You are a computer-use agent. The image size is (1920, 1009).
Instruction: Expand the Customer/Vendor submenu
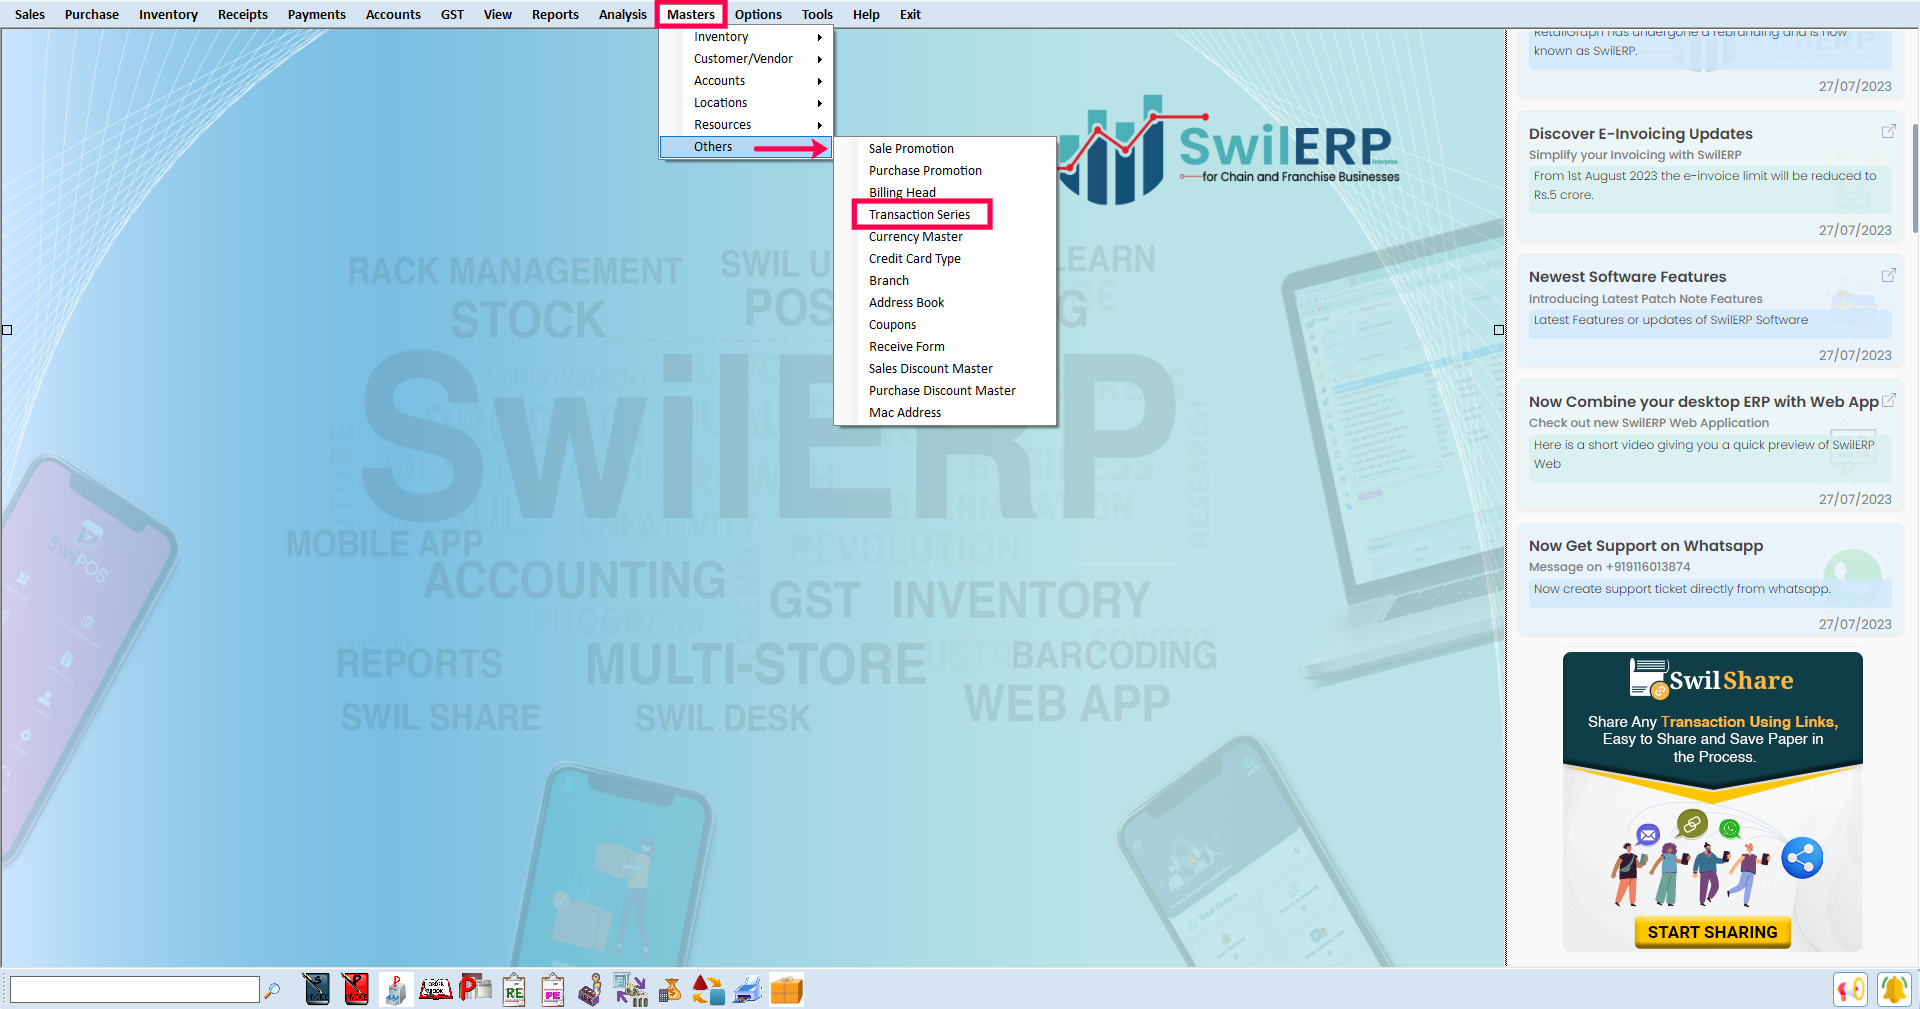(746, 59)
